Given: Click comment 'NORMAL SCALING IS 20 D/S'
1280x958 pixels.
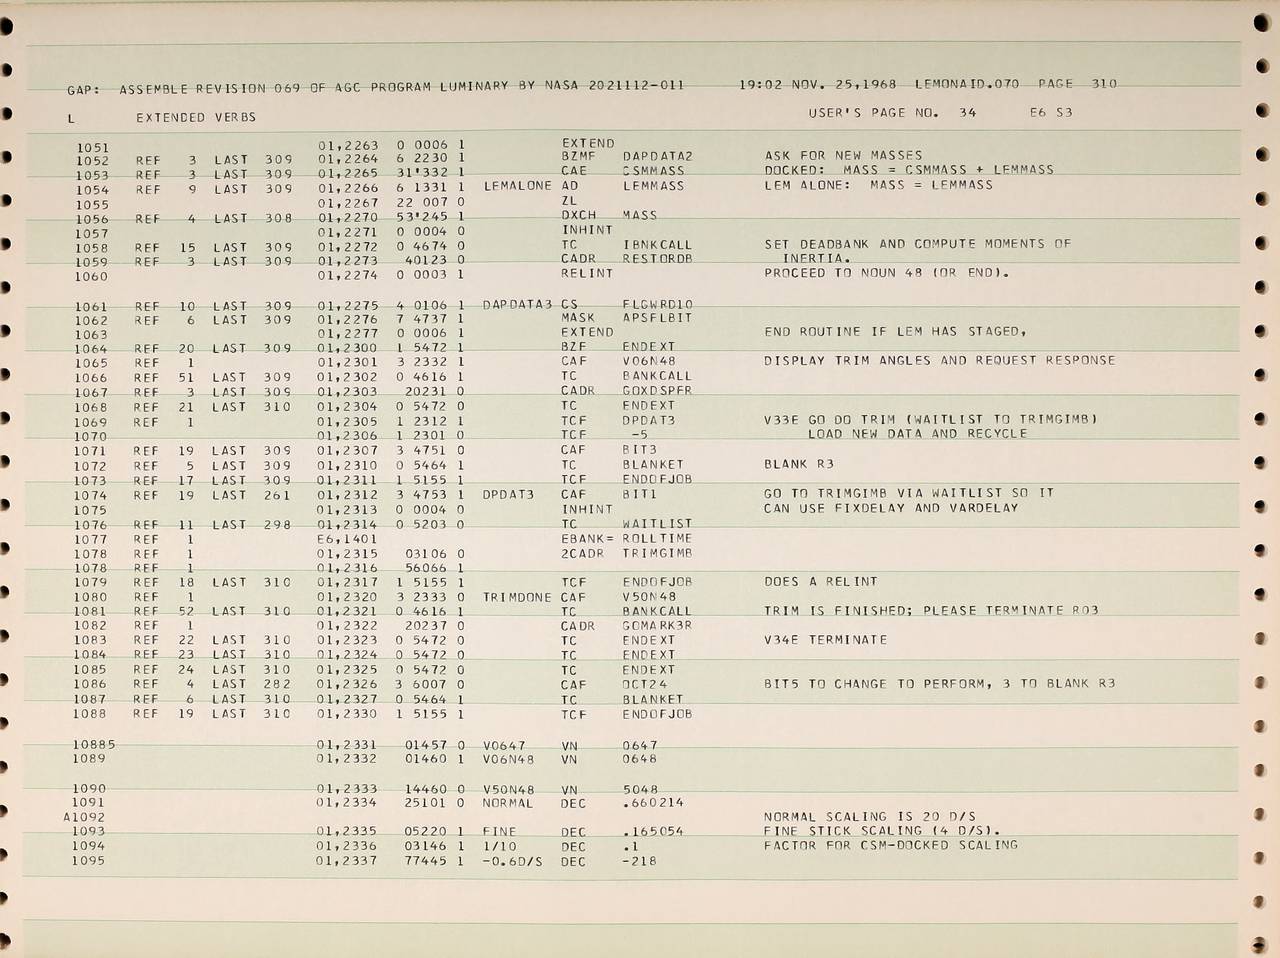Looking at the screenshot, I should (x=869, y=817).
